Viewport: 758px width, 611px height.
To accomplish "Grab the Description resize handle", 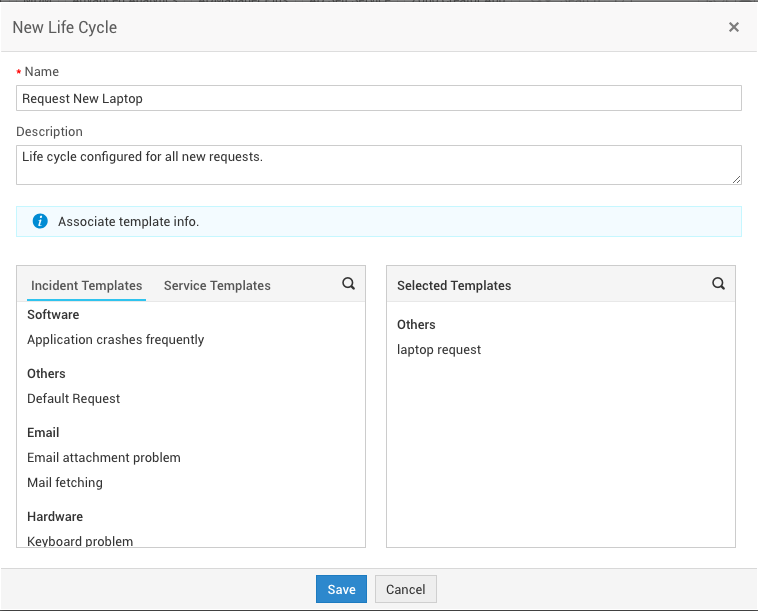I will point(737,179).
